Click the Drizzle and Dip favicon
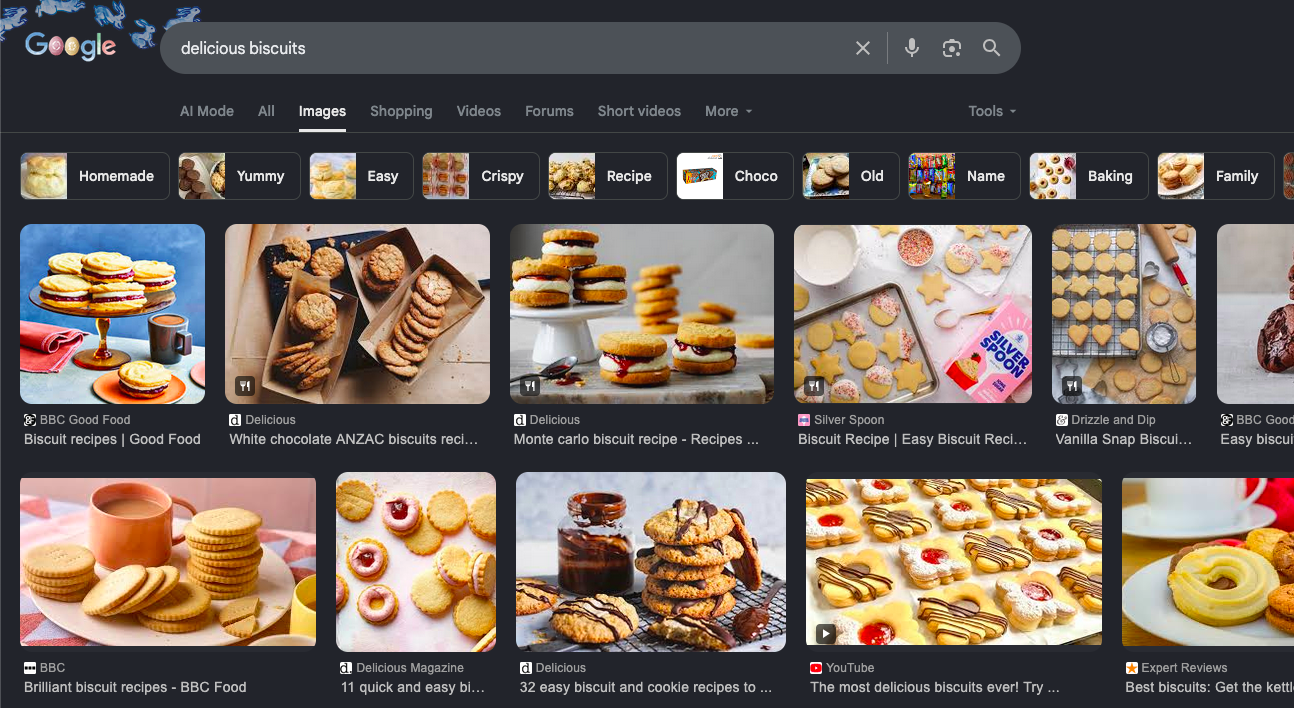The image size is (1294, 708). pos(1062,420)
